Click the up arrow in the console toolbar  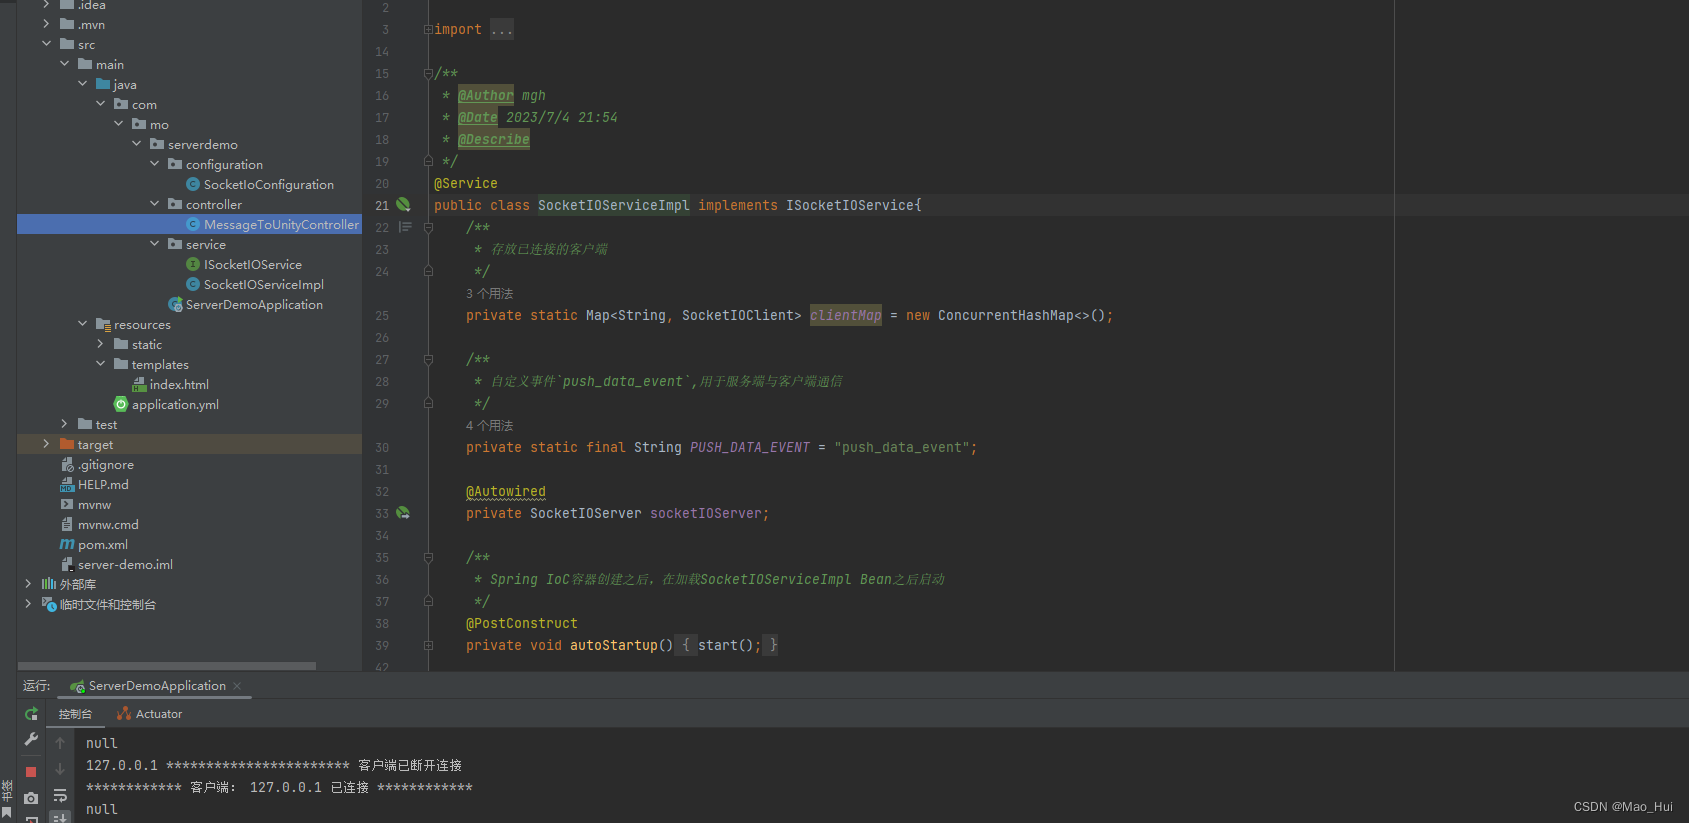coord(60,743)
